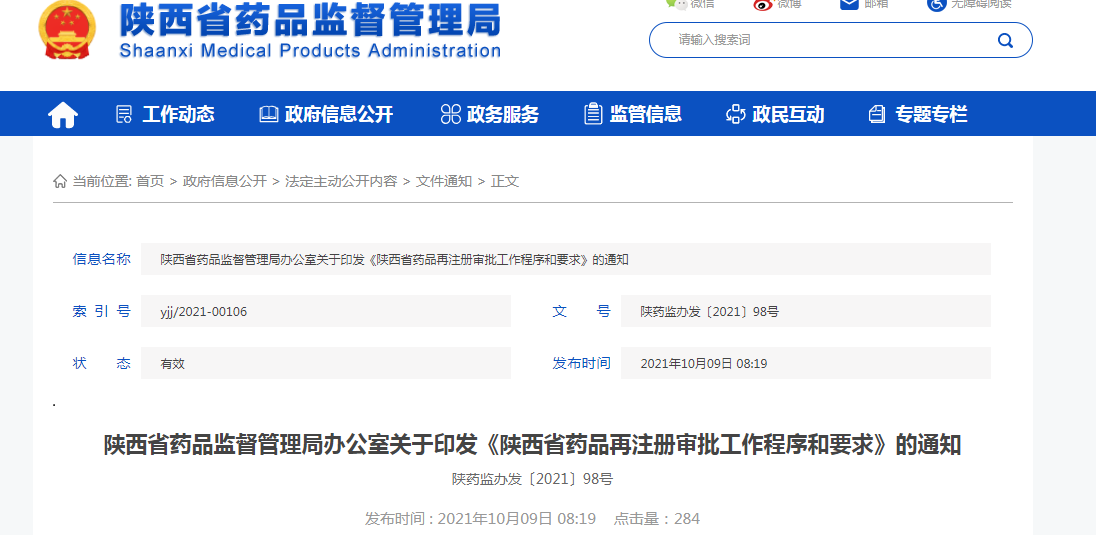
Task: Click the index number yjj/2021-00106
Action: (203, 312)
